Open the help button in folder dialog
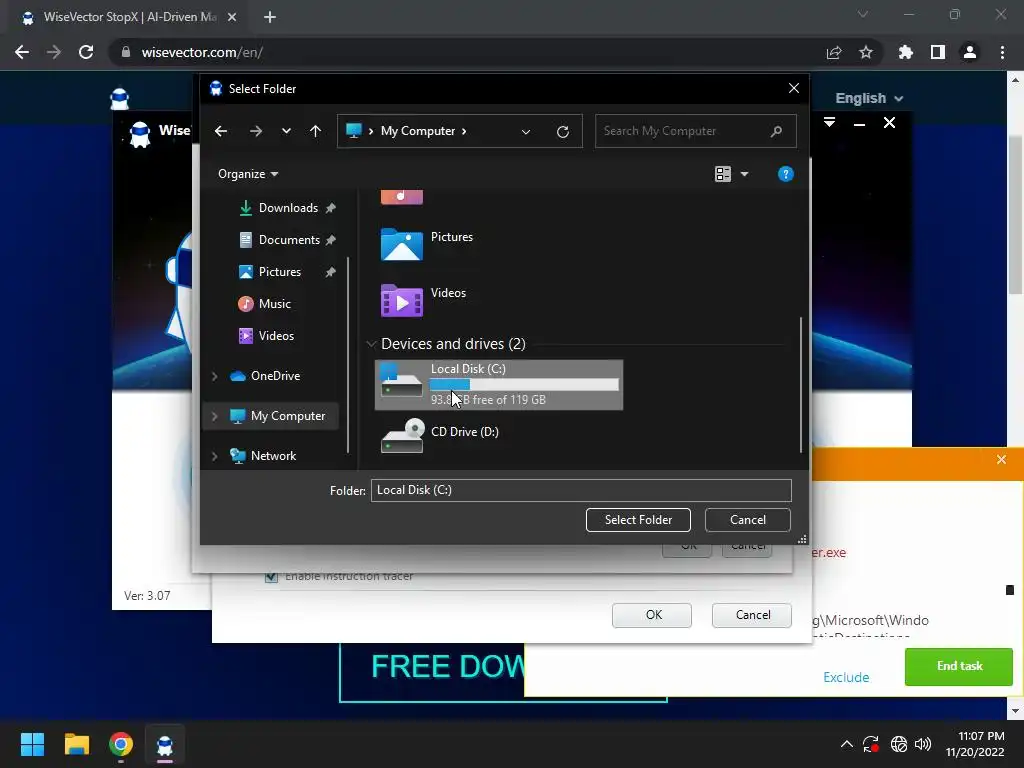This screenshot has width=1024, height=768. point(786,174)
